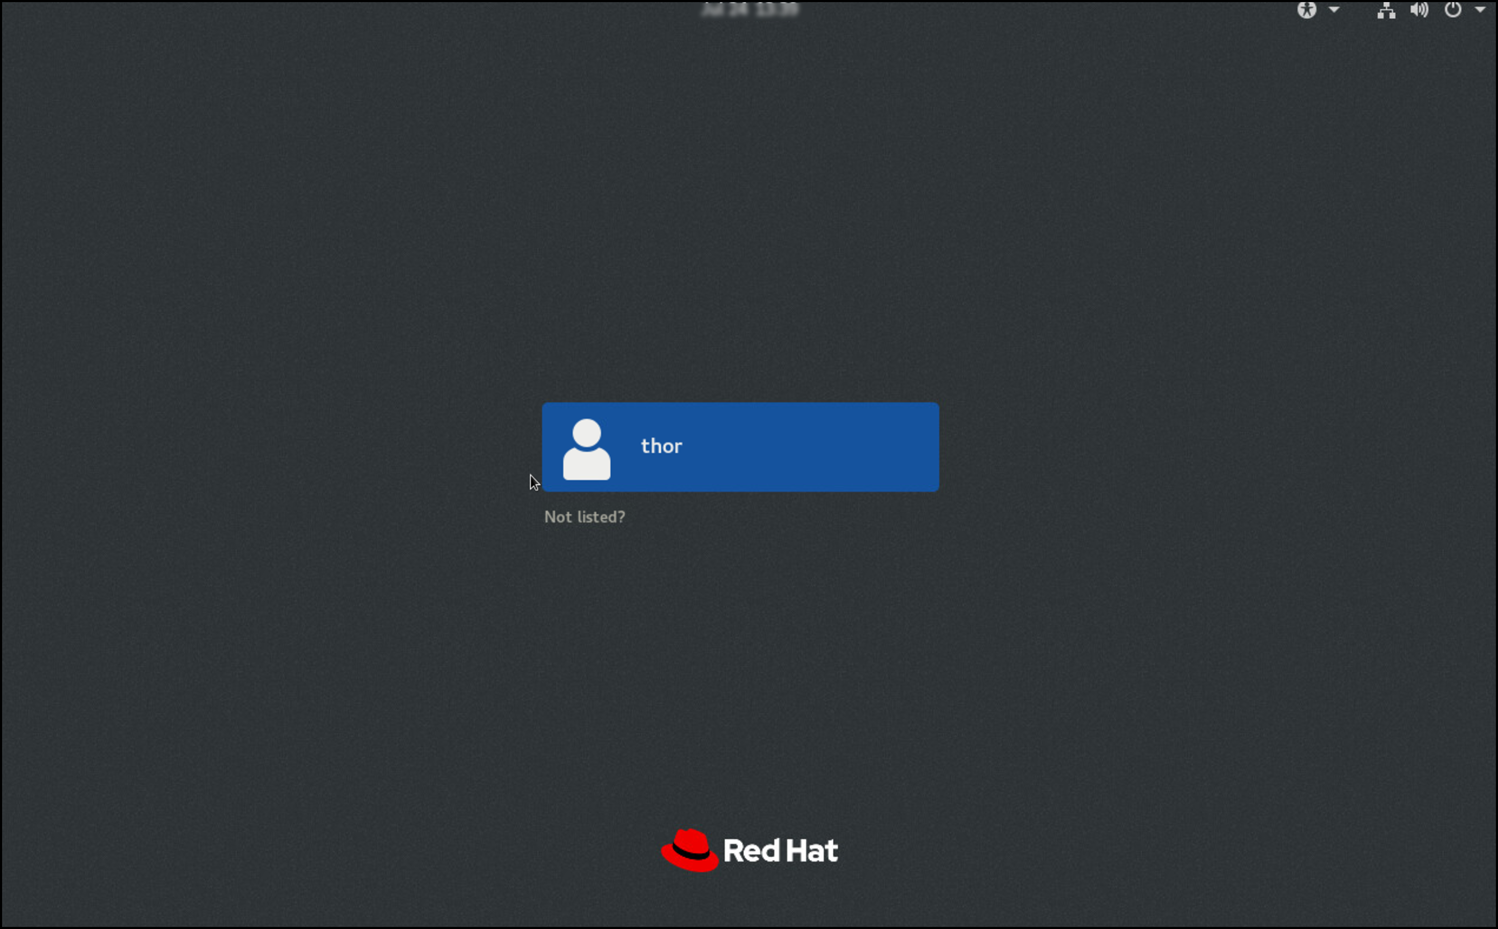Image resolution: width=1498 pixels, height=929 pixels.
Task: Expand the accessibility dropdown arrow
Action: tap(1334, 10)
